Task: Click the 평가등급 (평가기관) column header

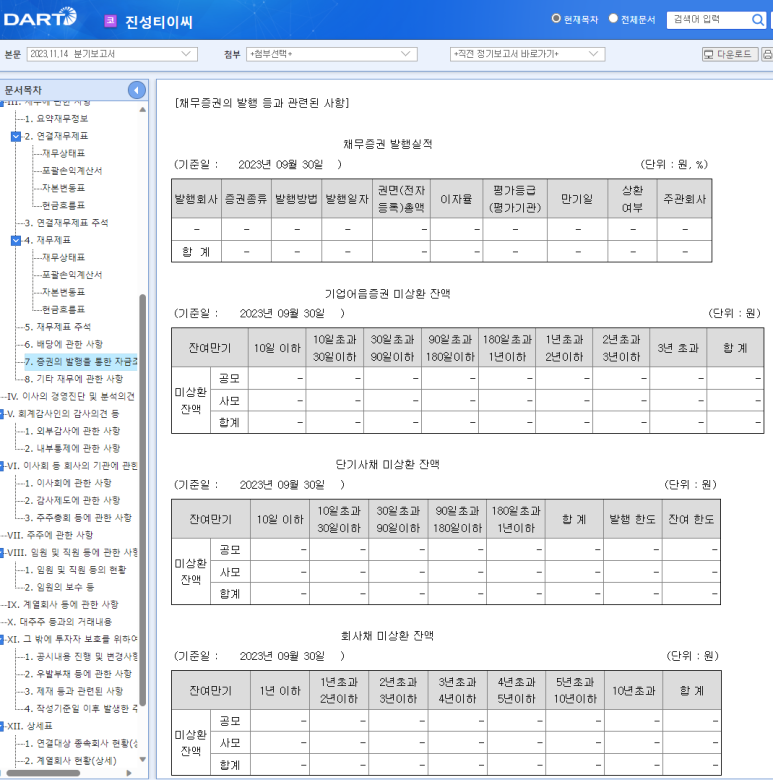Action: click(x=515, y=199)
